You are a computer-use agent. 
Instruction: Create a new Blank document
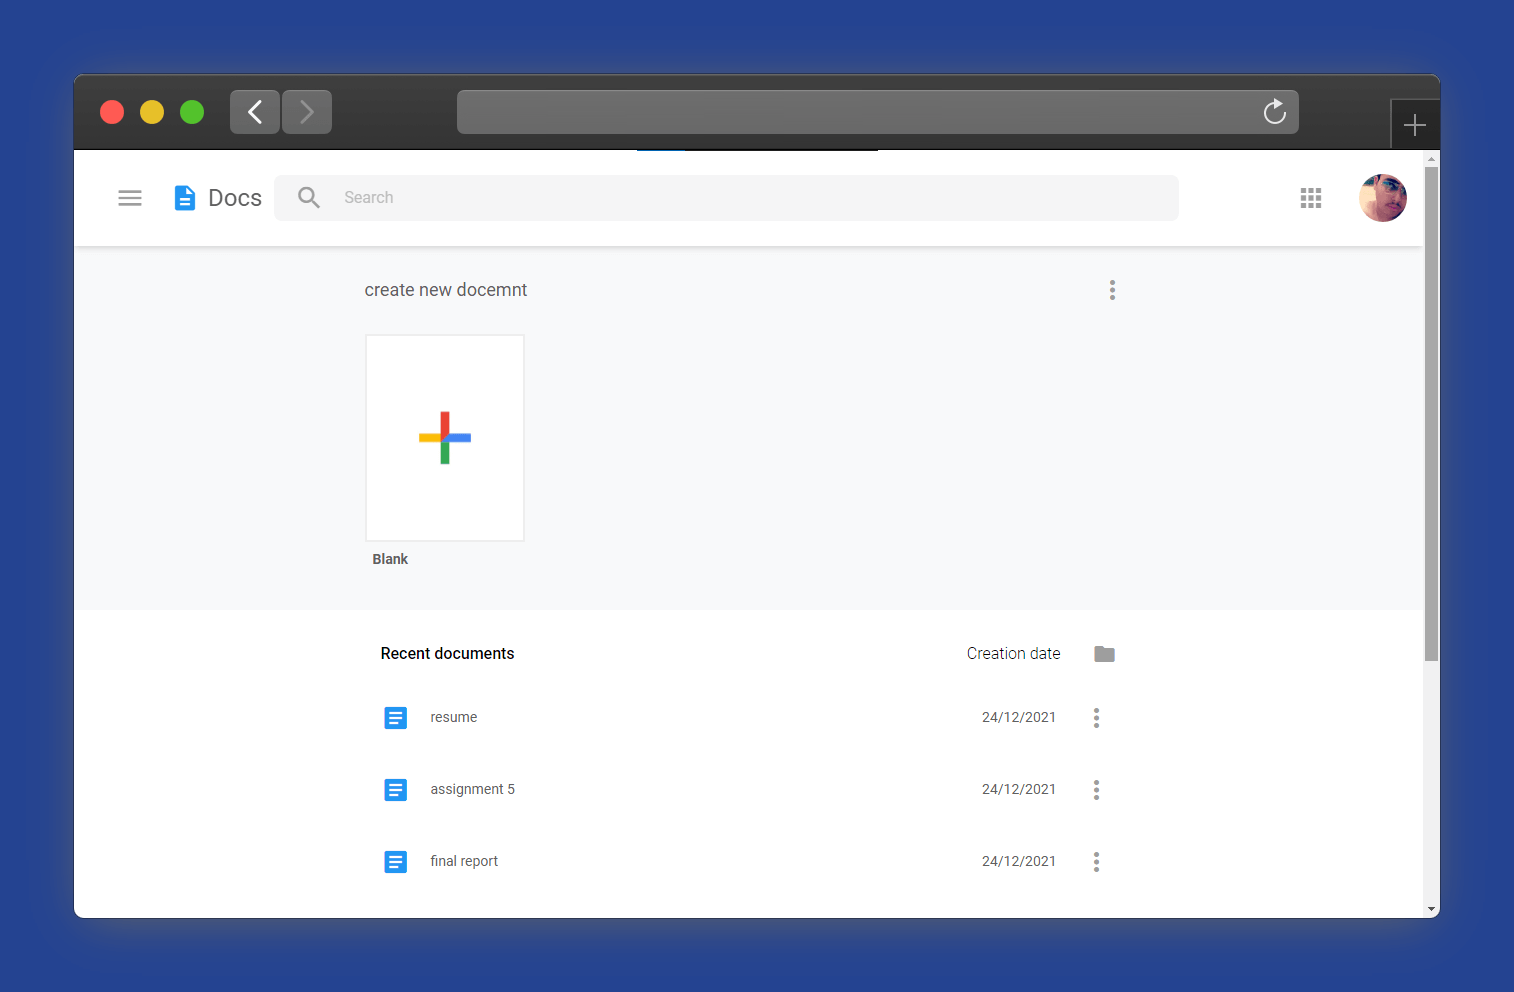445,438
